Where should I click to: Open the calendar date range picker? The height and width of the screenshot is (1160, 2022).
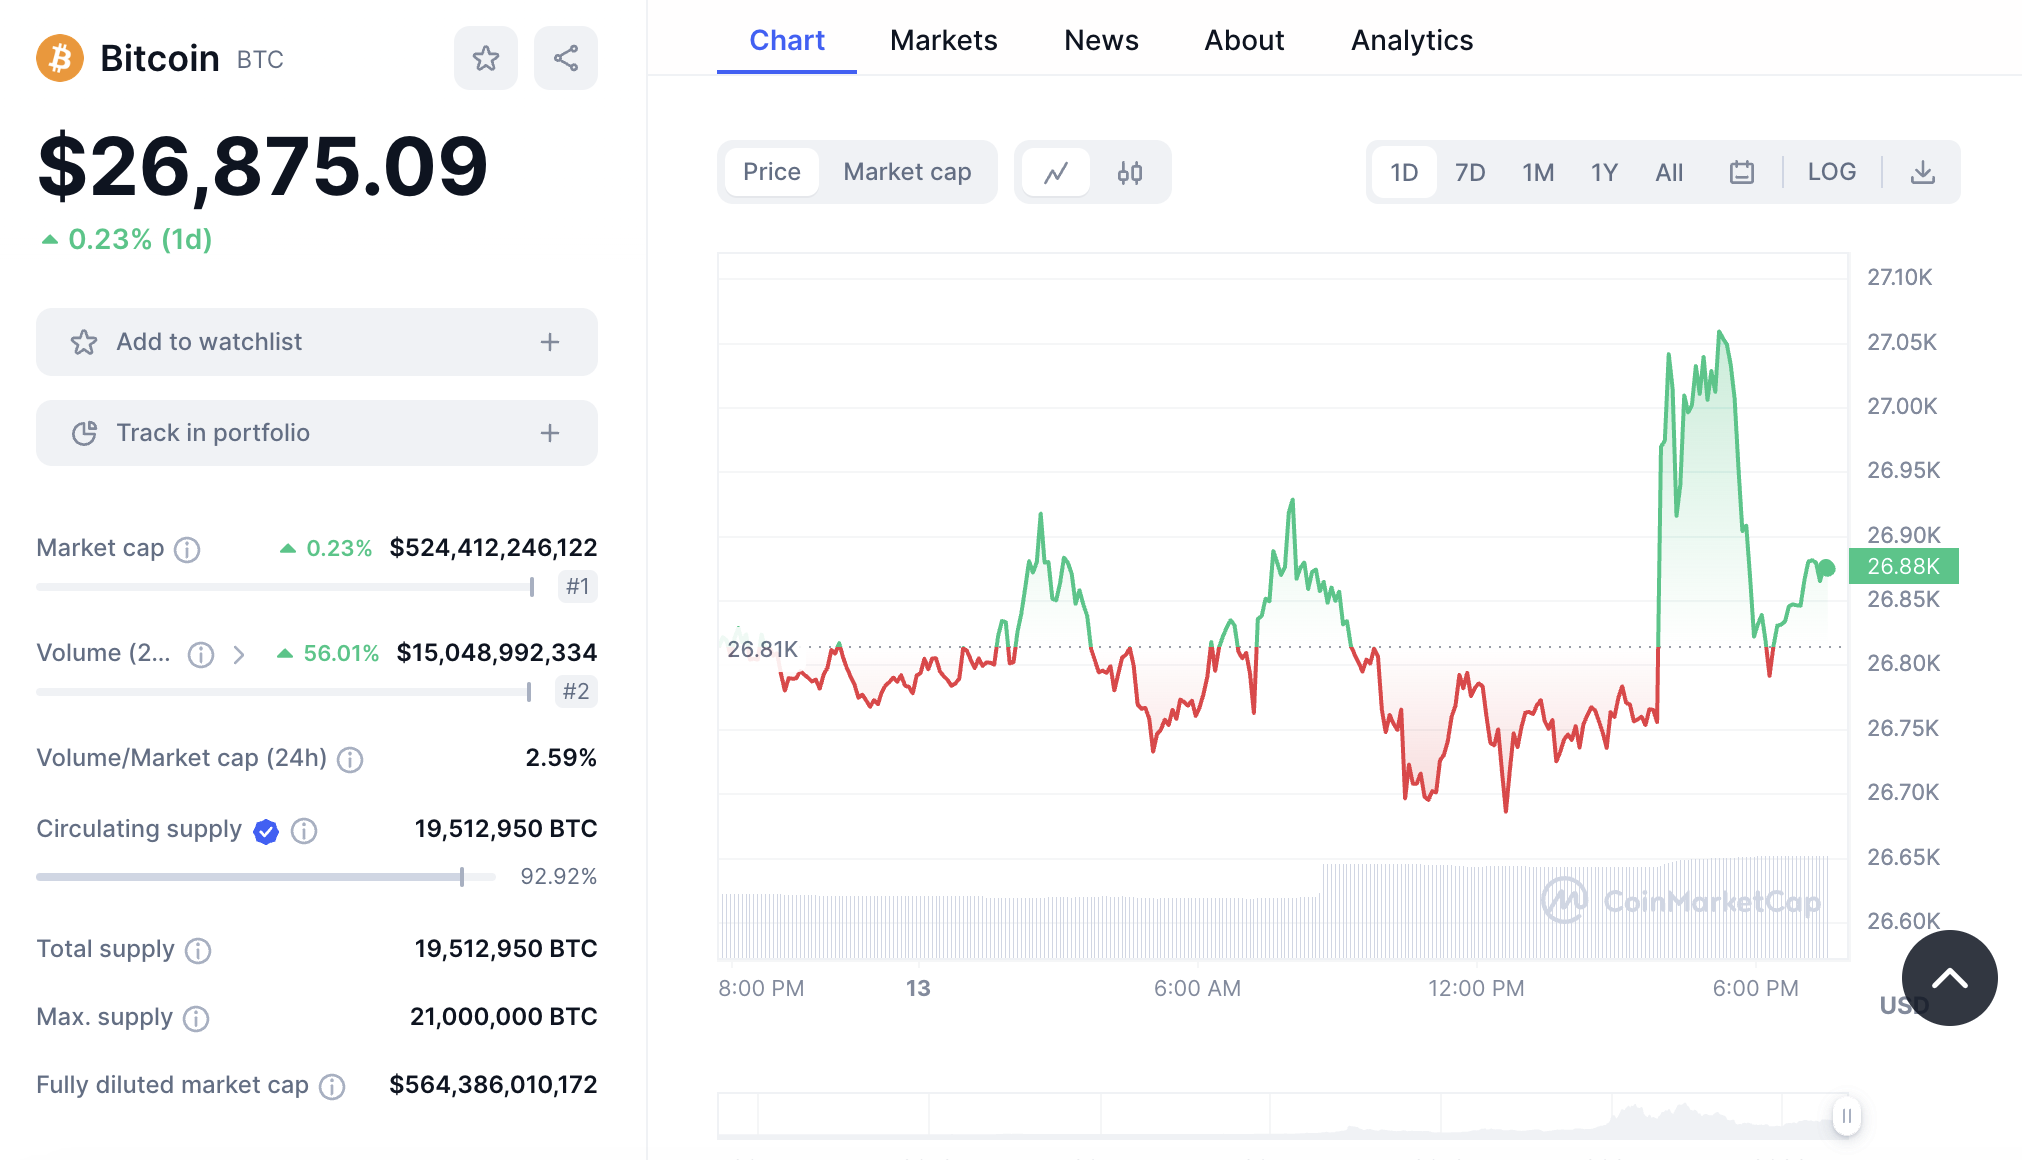click(x=1742, y=173)
